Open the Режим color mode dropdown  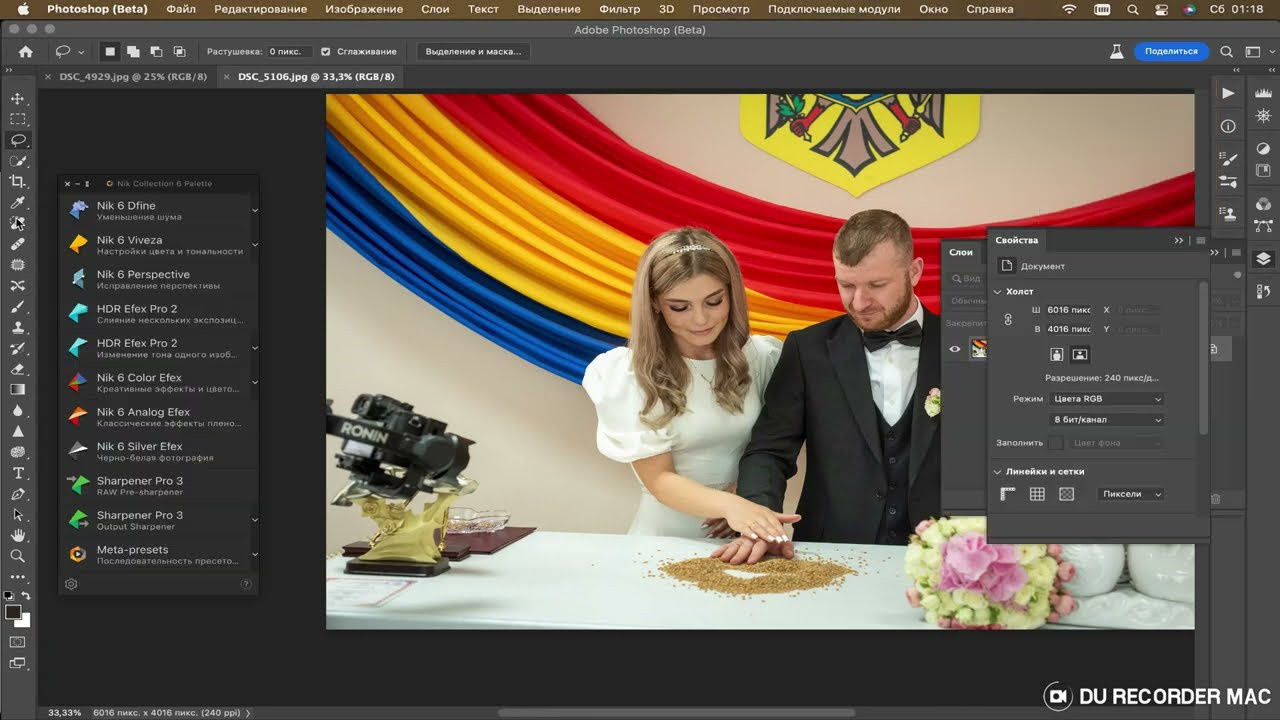(1106, 399)
